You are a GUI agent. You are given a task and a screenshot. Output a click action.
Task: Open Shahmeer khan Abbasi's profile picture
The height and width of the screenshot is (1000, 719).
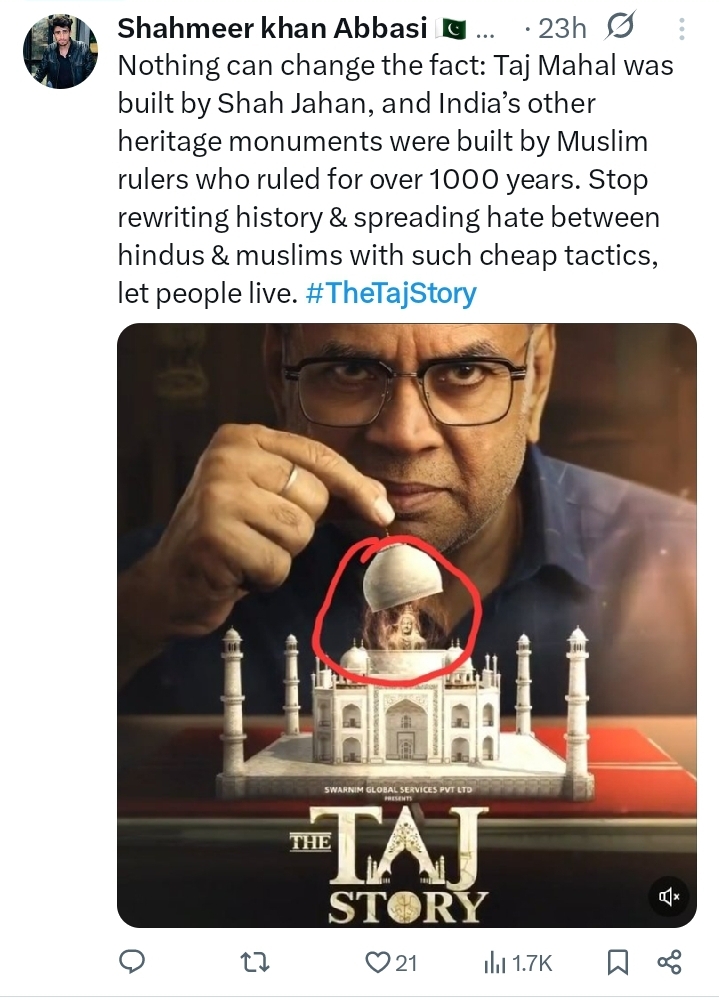click(x=60, y=52)
